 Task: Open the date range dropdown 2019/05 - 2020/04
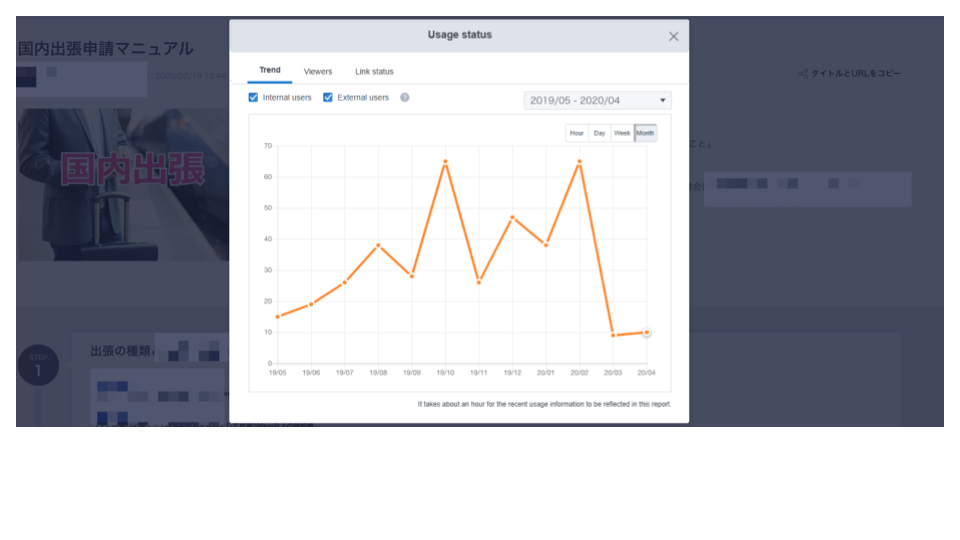(597, 101)
